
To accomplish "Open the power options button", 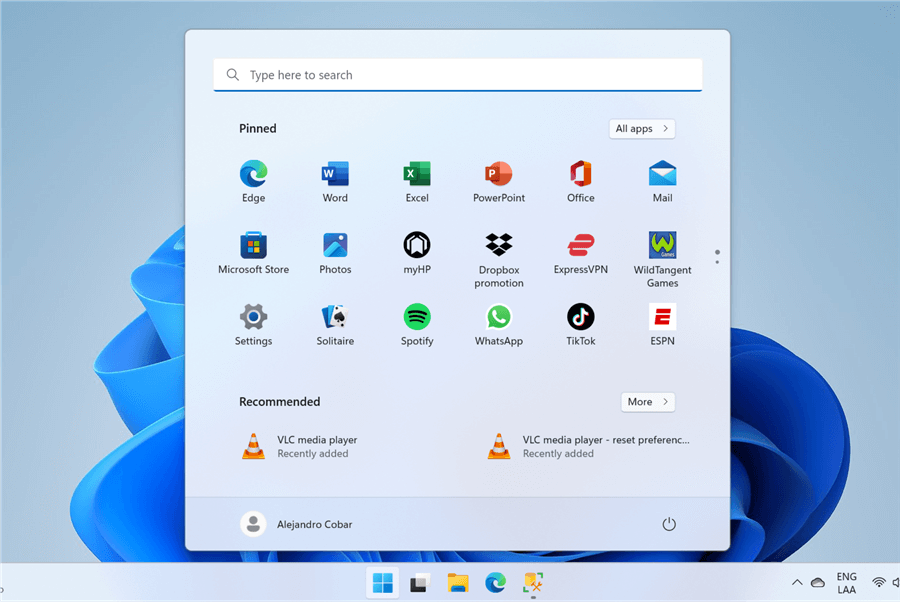I will click(x=669, y=524).
